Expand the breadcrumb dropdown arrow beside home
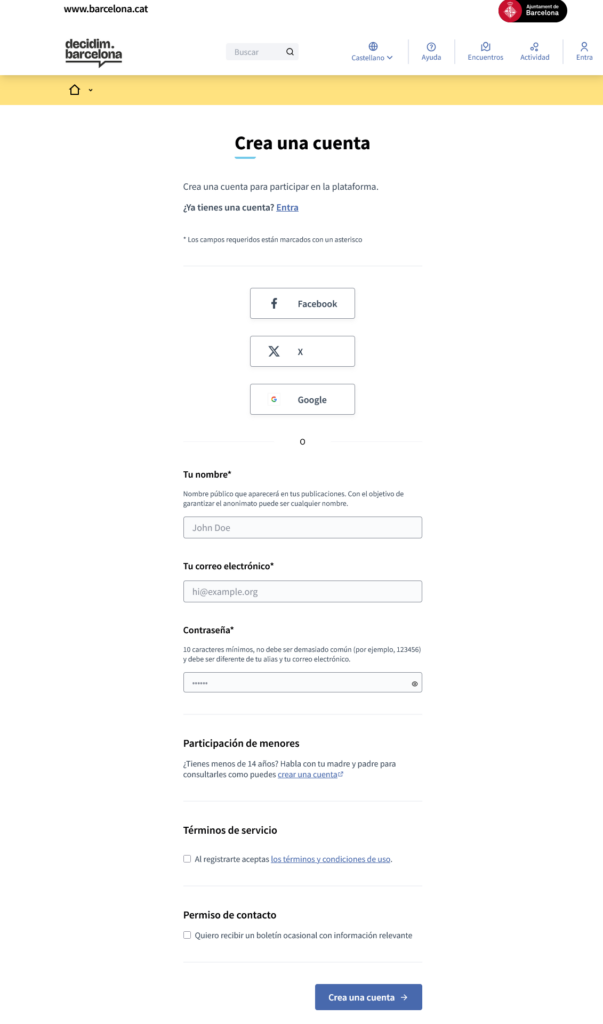The height and width of the screenshot is (1024, 603). point(91,91)
